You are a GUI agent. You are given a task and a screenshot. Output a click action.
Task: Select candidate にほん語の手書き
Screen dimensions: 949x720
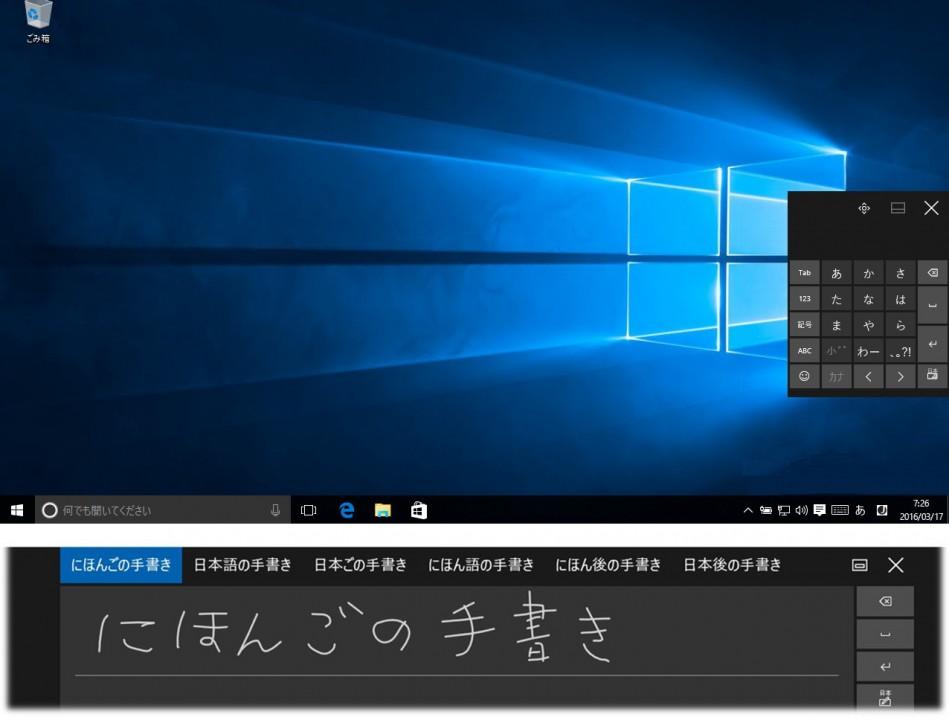pos(481,565)
